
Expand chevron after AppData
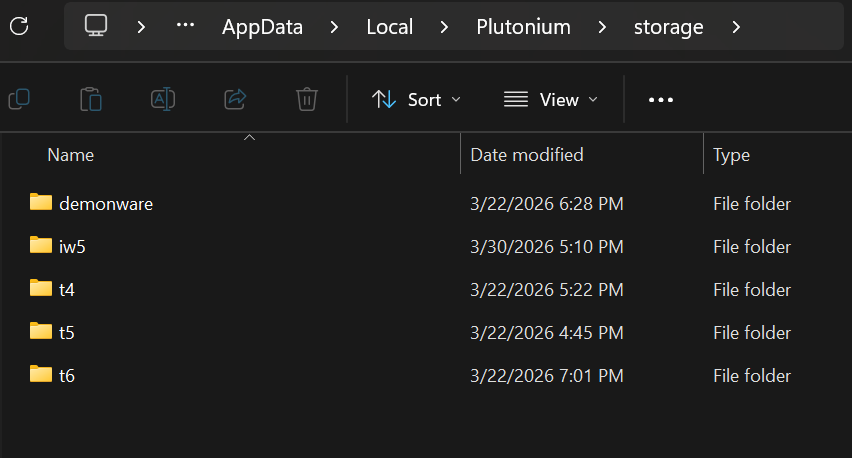click(x=334, y=27)
